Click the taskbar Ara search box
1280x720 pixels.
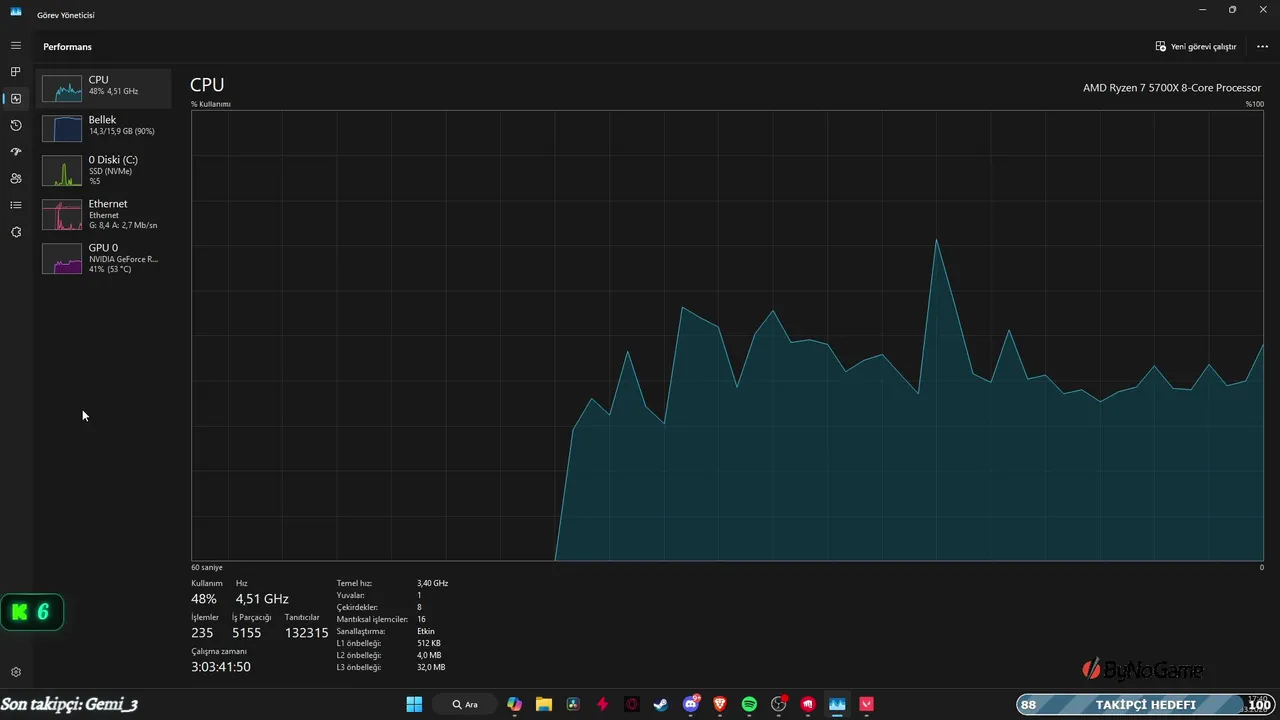pyautogui.click(x=467, y=704)
